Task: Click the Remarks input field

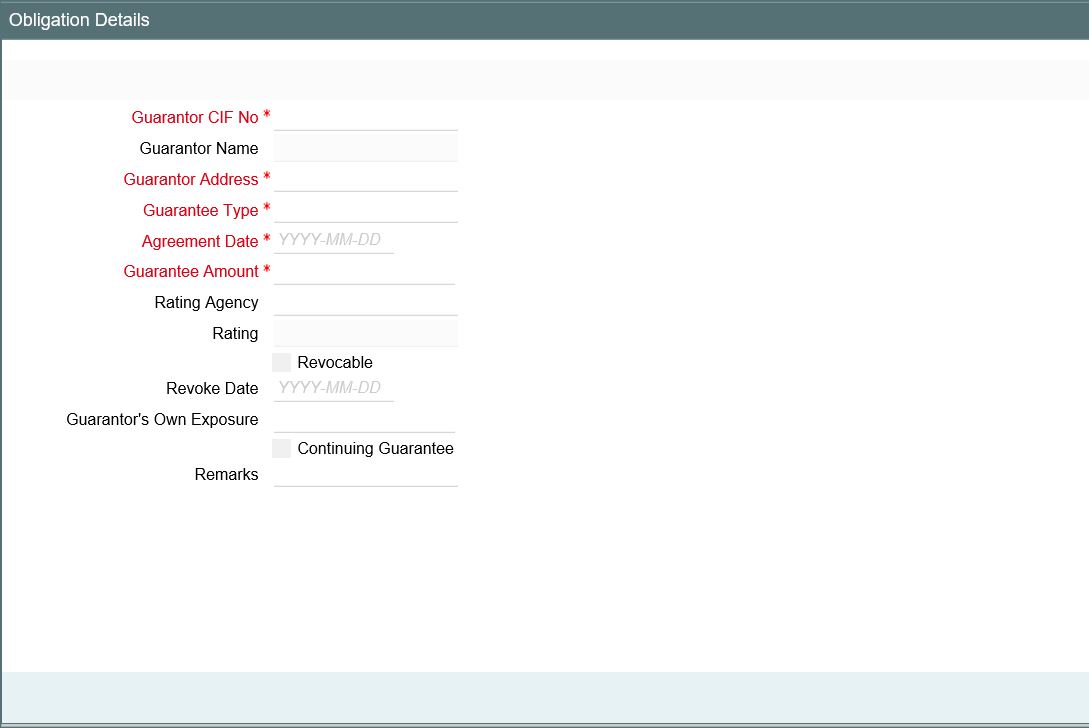Action: pos(365,474)
